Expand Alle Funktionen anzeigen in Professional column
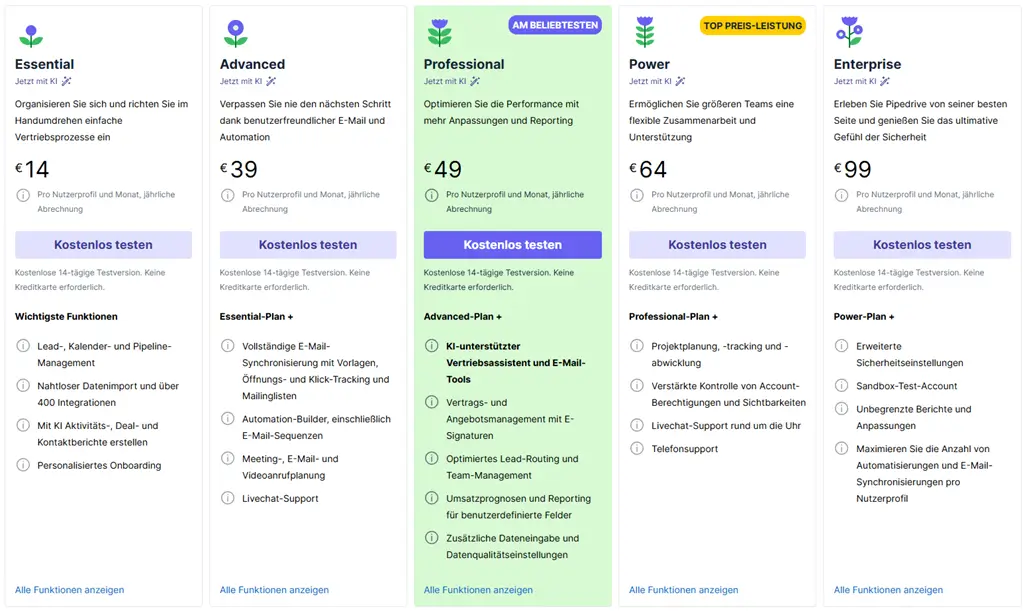This screenshot has height=611, width=1025. tap(478, 590)
